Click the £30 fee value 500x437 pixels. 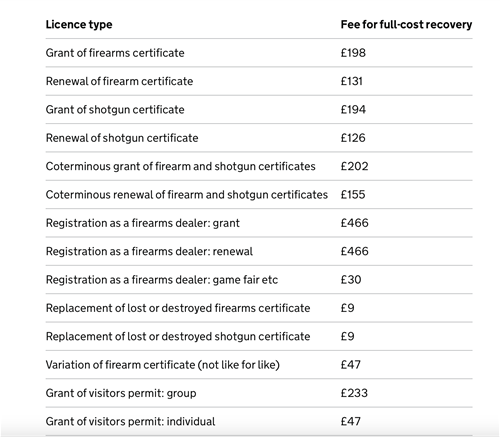[x=351, y=280]
